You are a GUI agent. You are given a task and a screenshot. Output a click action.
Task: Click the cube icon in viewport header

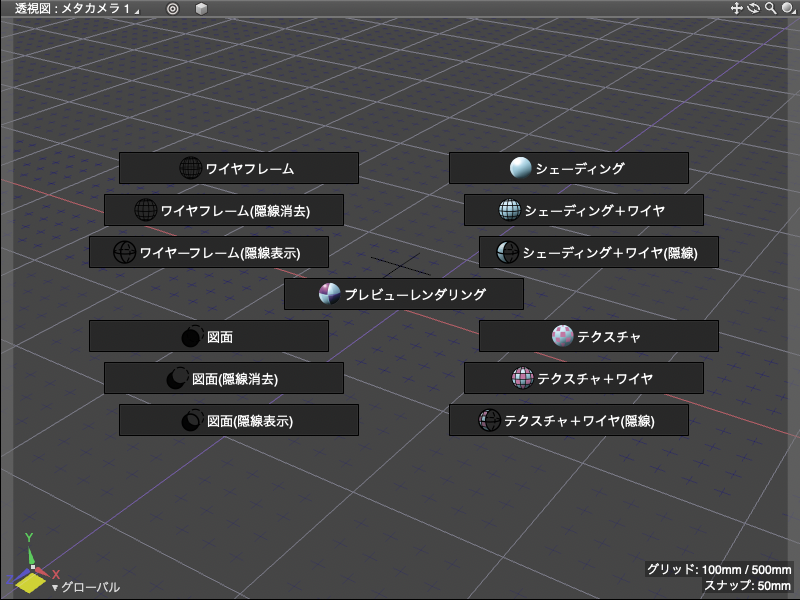click(201, 8)
